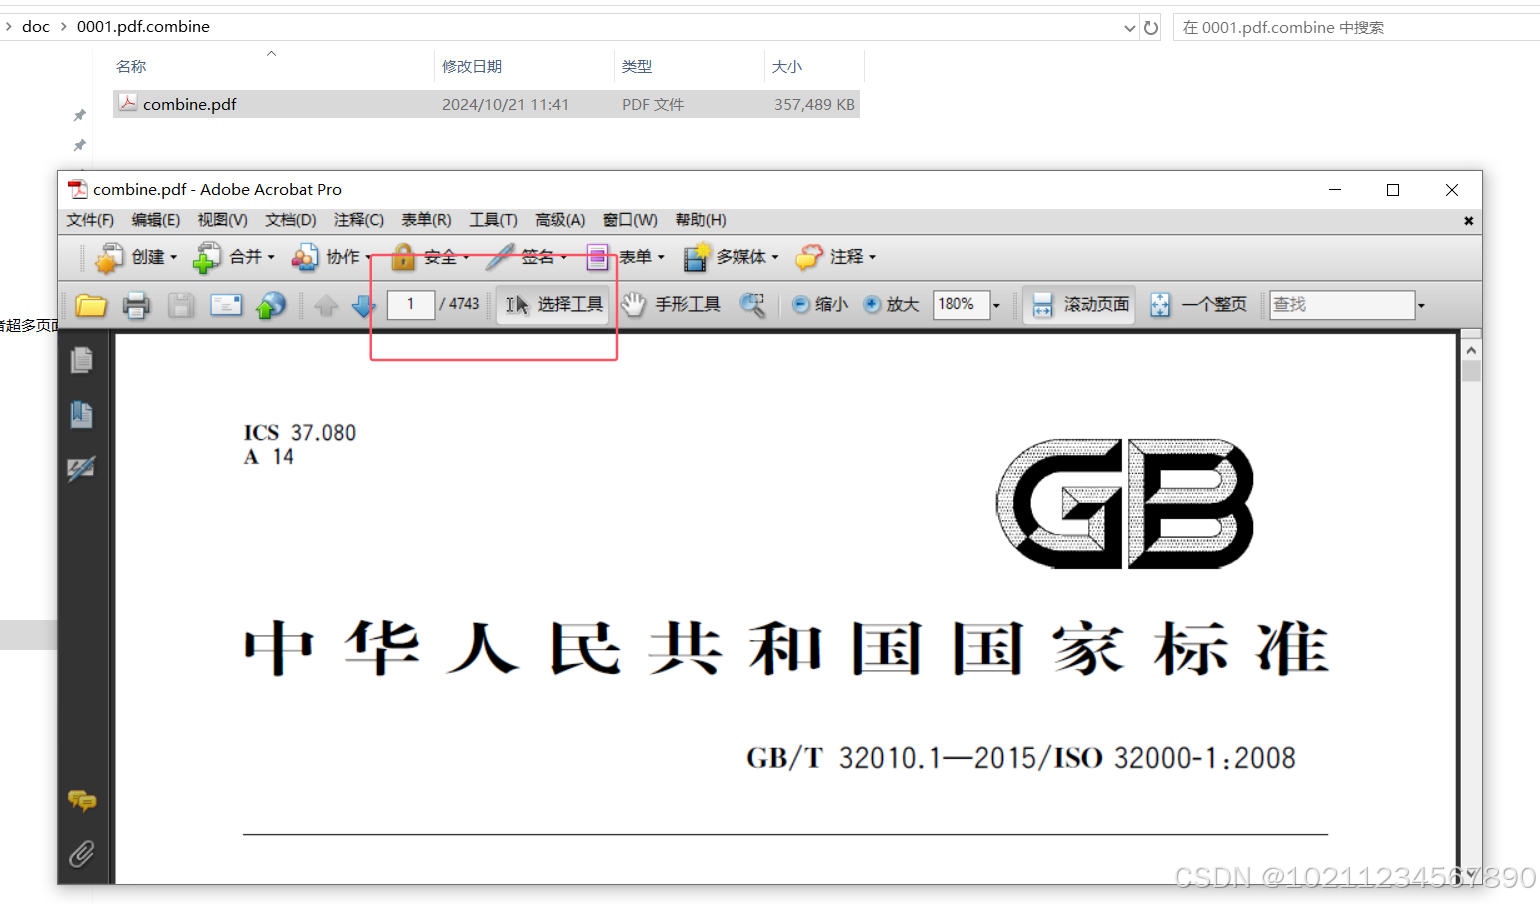Image resolution: width=1540 pixels, height=904 pixels.
Task: Click the Email envelope icon
Action: [226, 305]
